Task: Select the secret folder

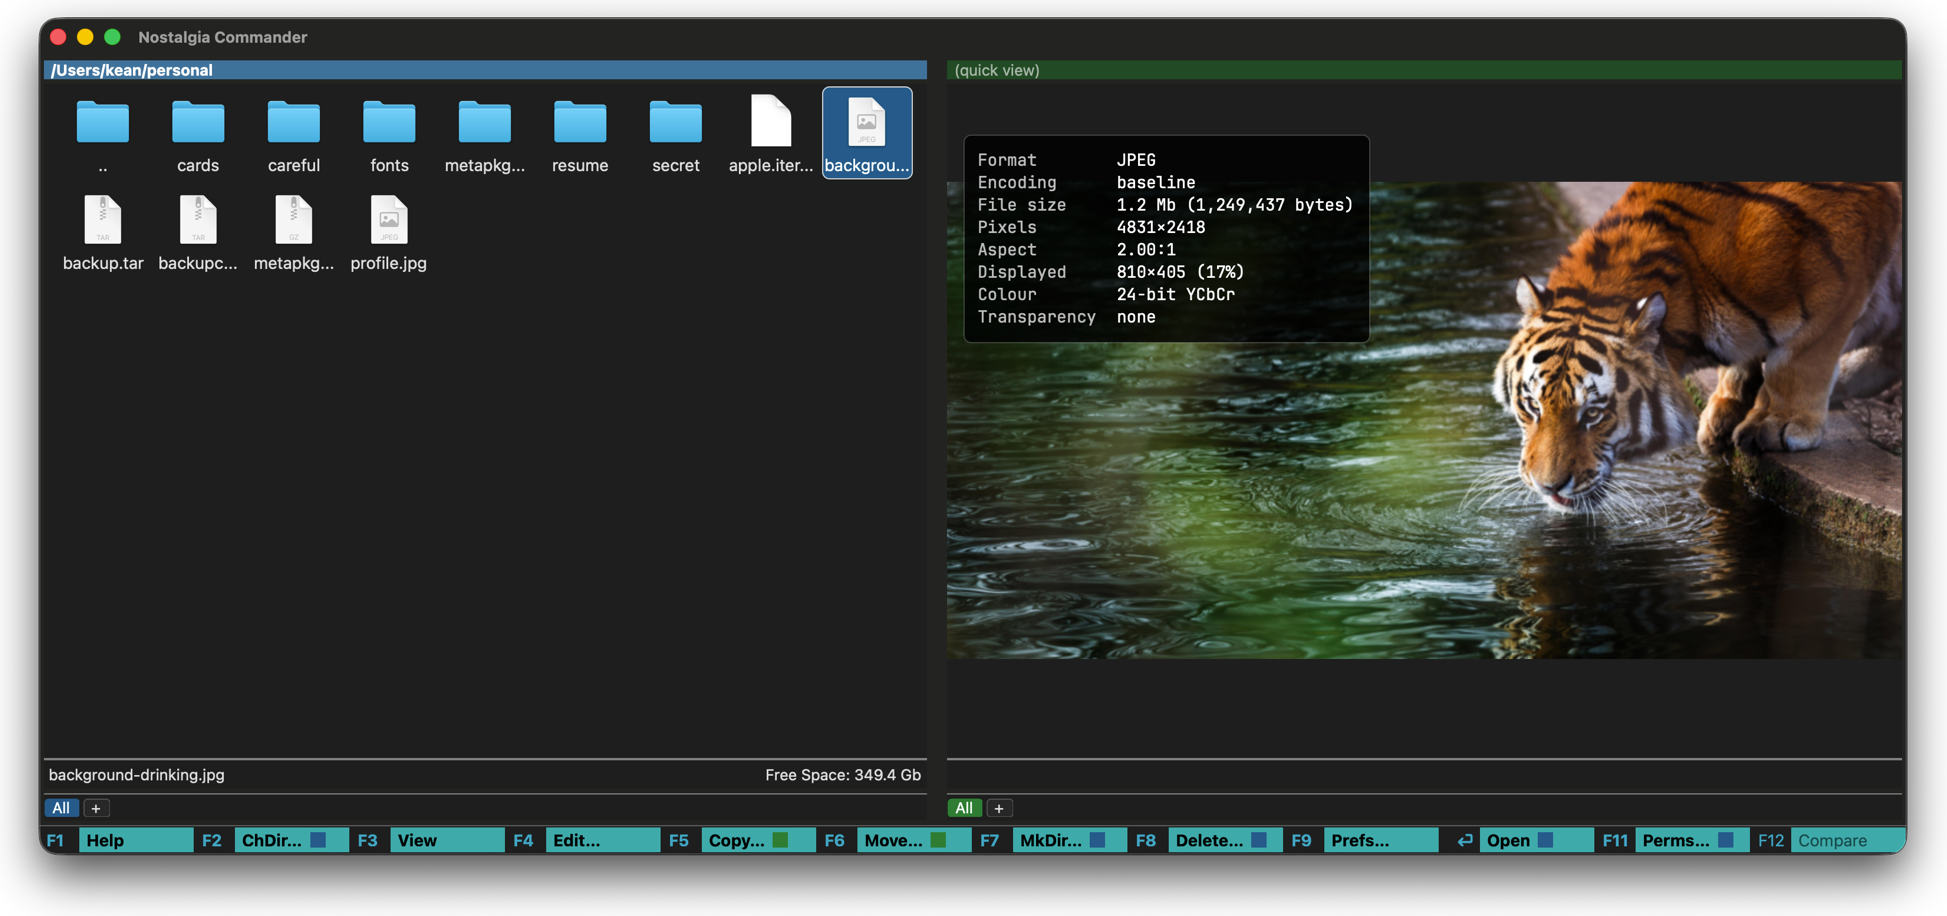Action: coord(676,134)
